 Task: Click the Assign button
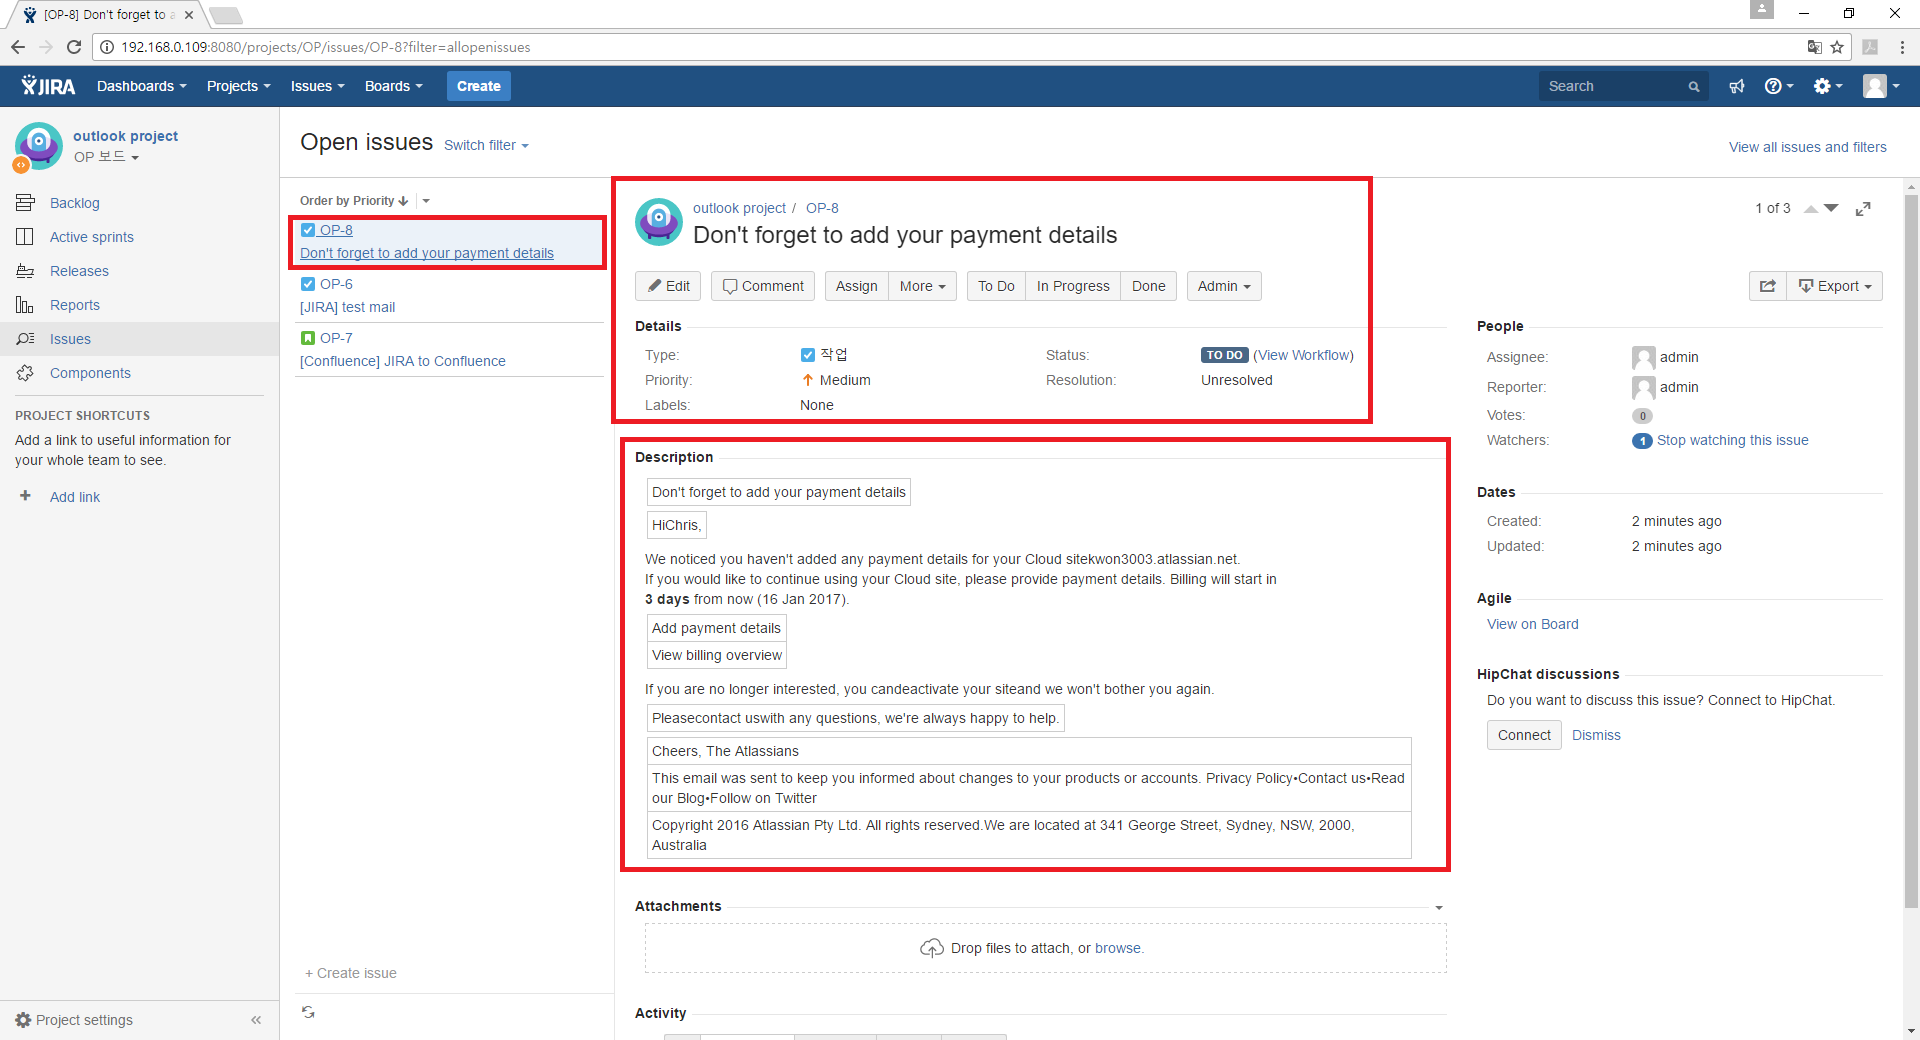[857, 286]
